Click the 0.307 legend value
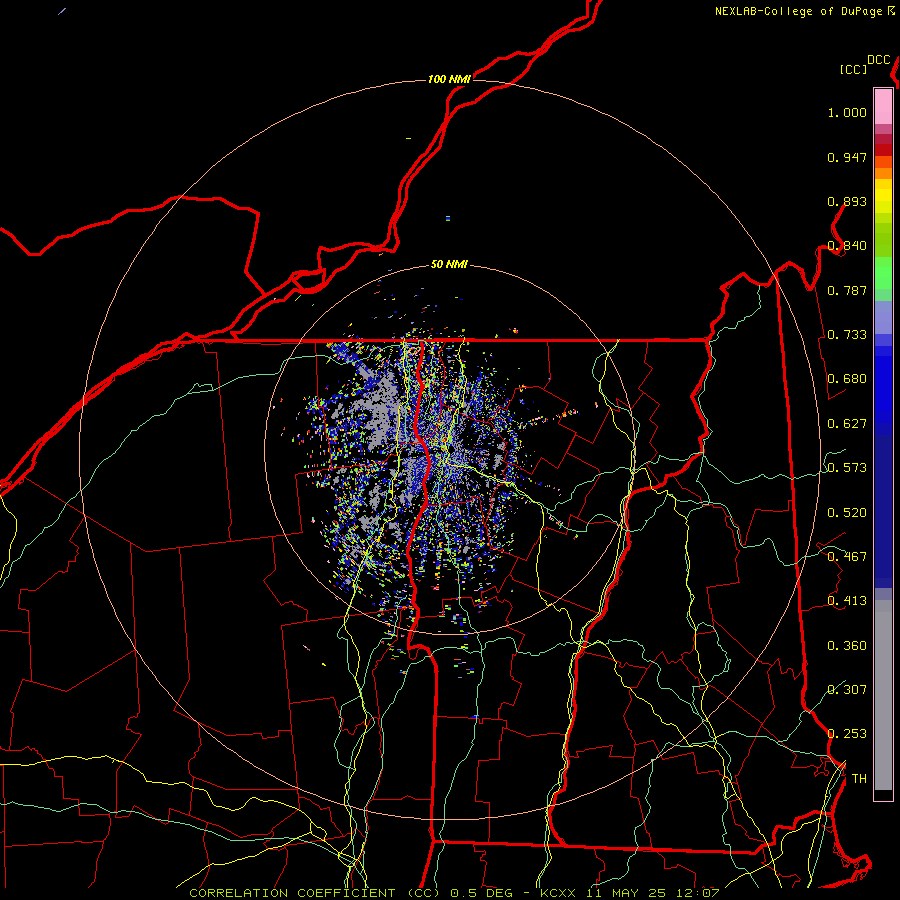 (847, 690)
